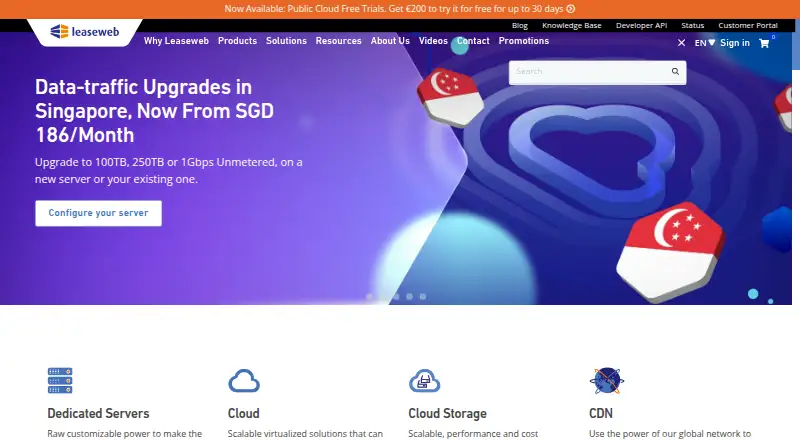The height and width of the screenshot is (440, 800).
Task: Click the Cloud Storage disk icon
Action: tap(424, 381)
